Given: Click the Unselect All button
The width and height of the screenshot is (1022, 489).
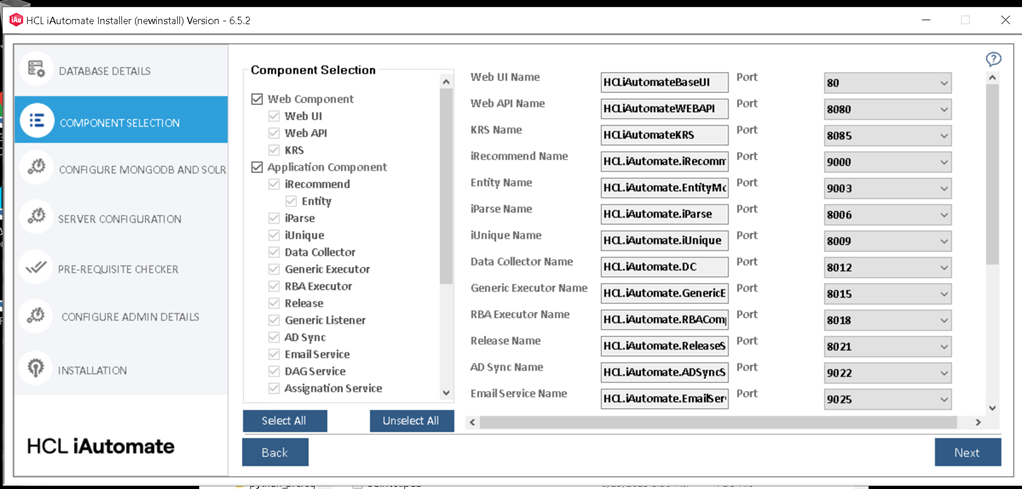Looking at the screenshot, I should (x=411, y=421).
